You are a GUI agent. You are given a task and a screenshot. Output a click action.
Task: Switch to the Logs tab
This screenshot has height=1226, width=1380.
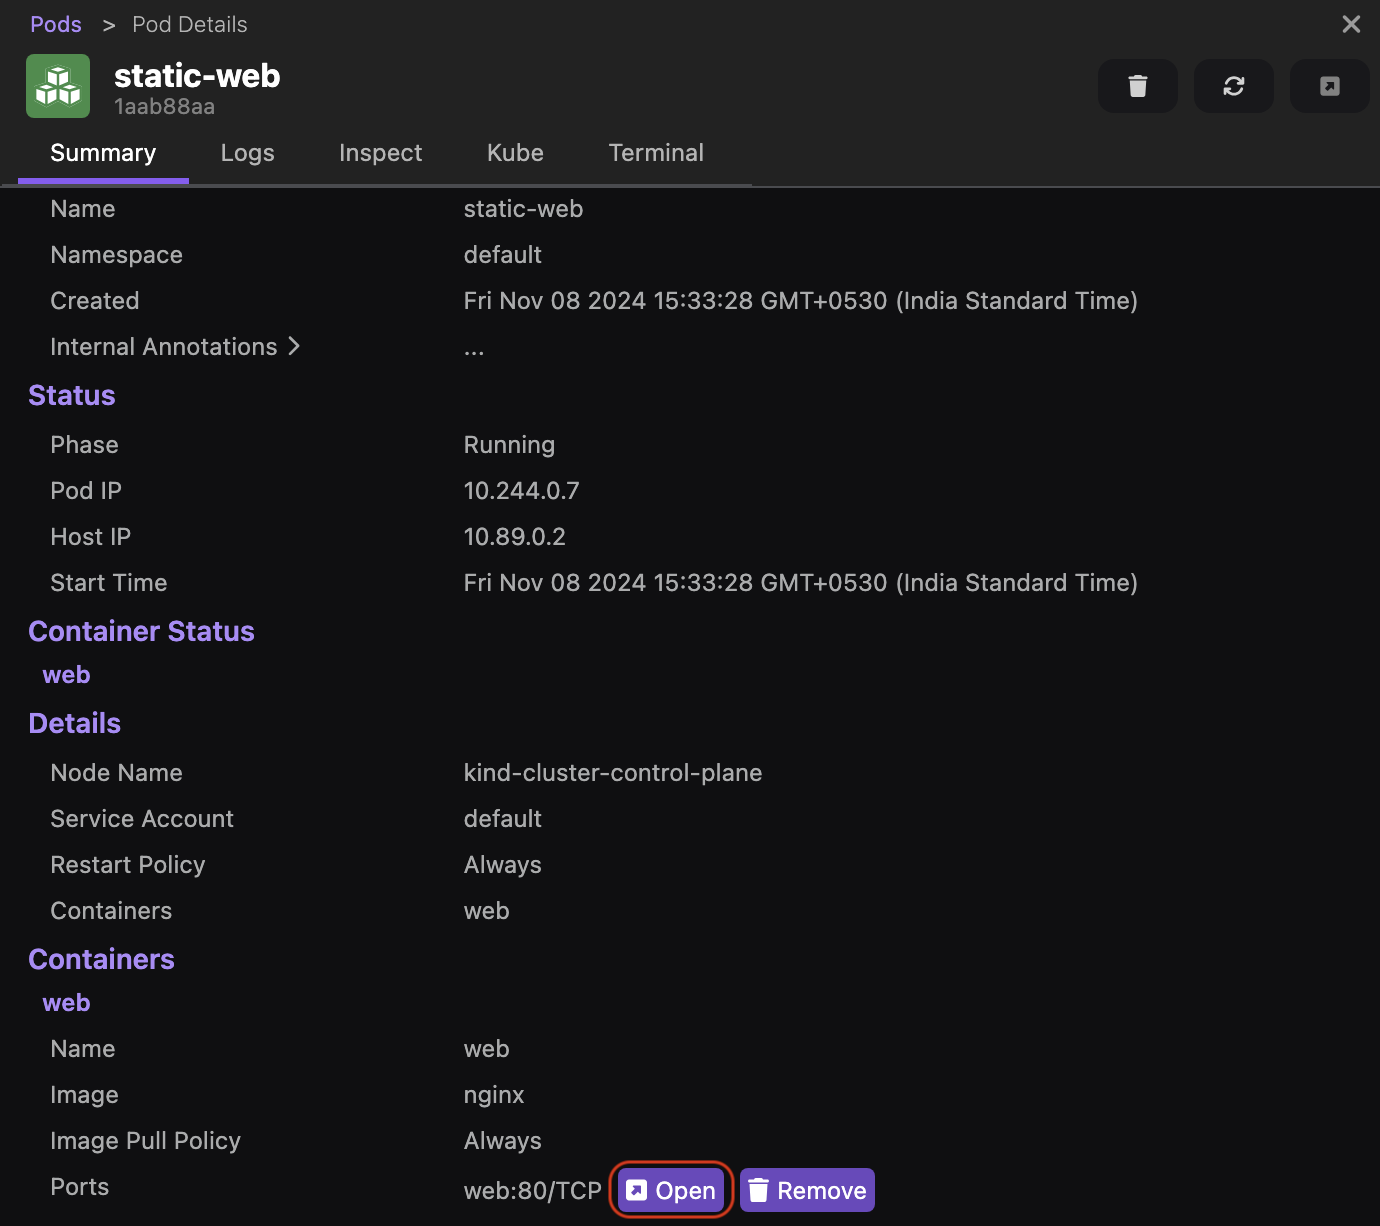pos(247,153)
